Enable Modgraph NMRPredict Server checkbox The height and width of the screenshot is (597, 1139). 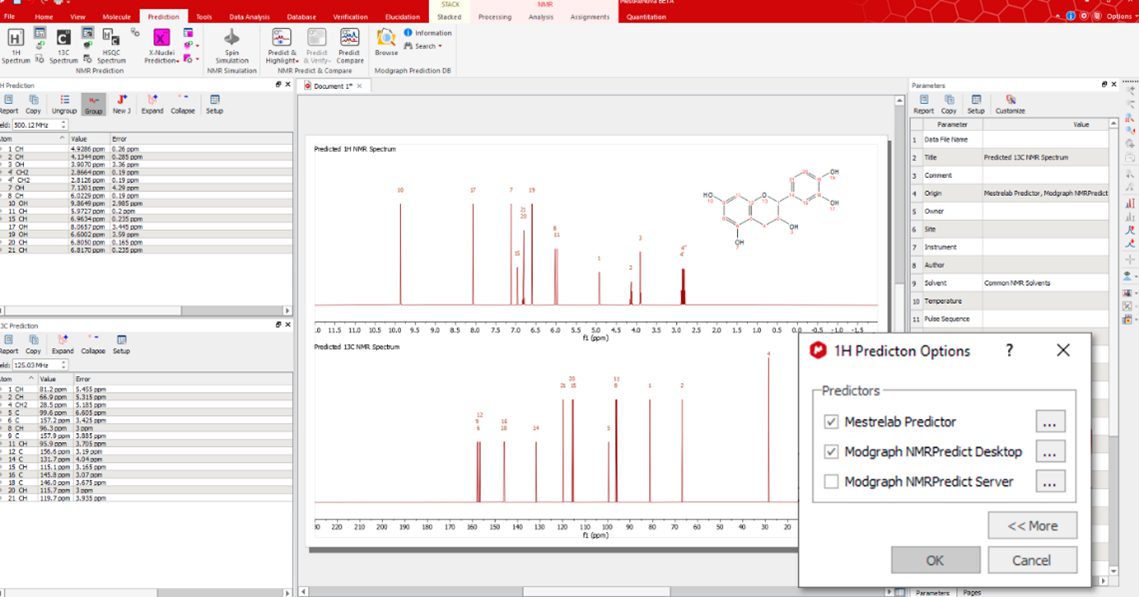pyautogui.click(x=831, y=482)
